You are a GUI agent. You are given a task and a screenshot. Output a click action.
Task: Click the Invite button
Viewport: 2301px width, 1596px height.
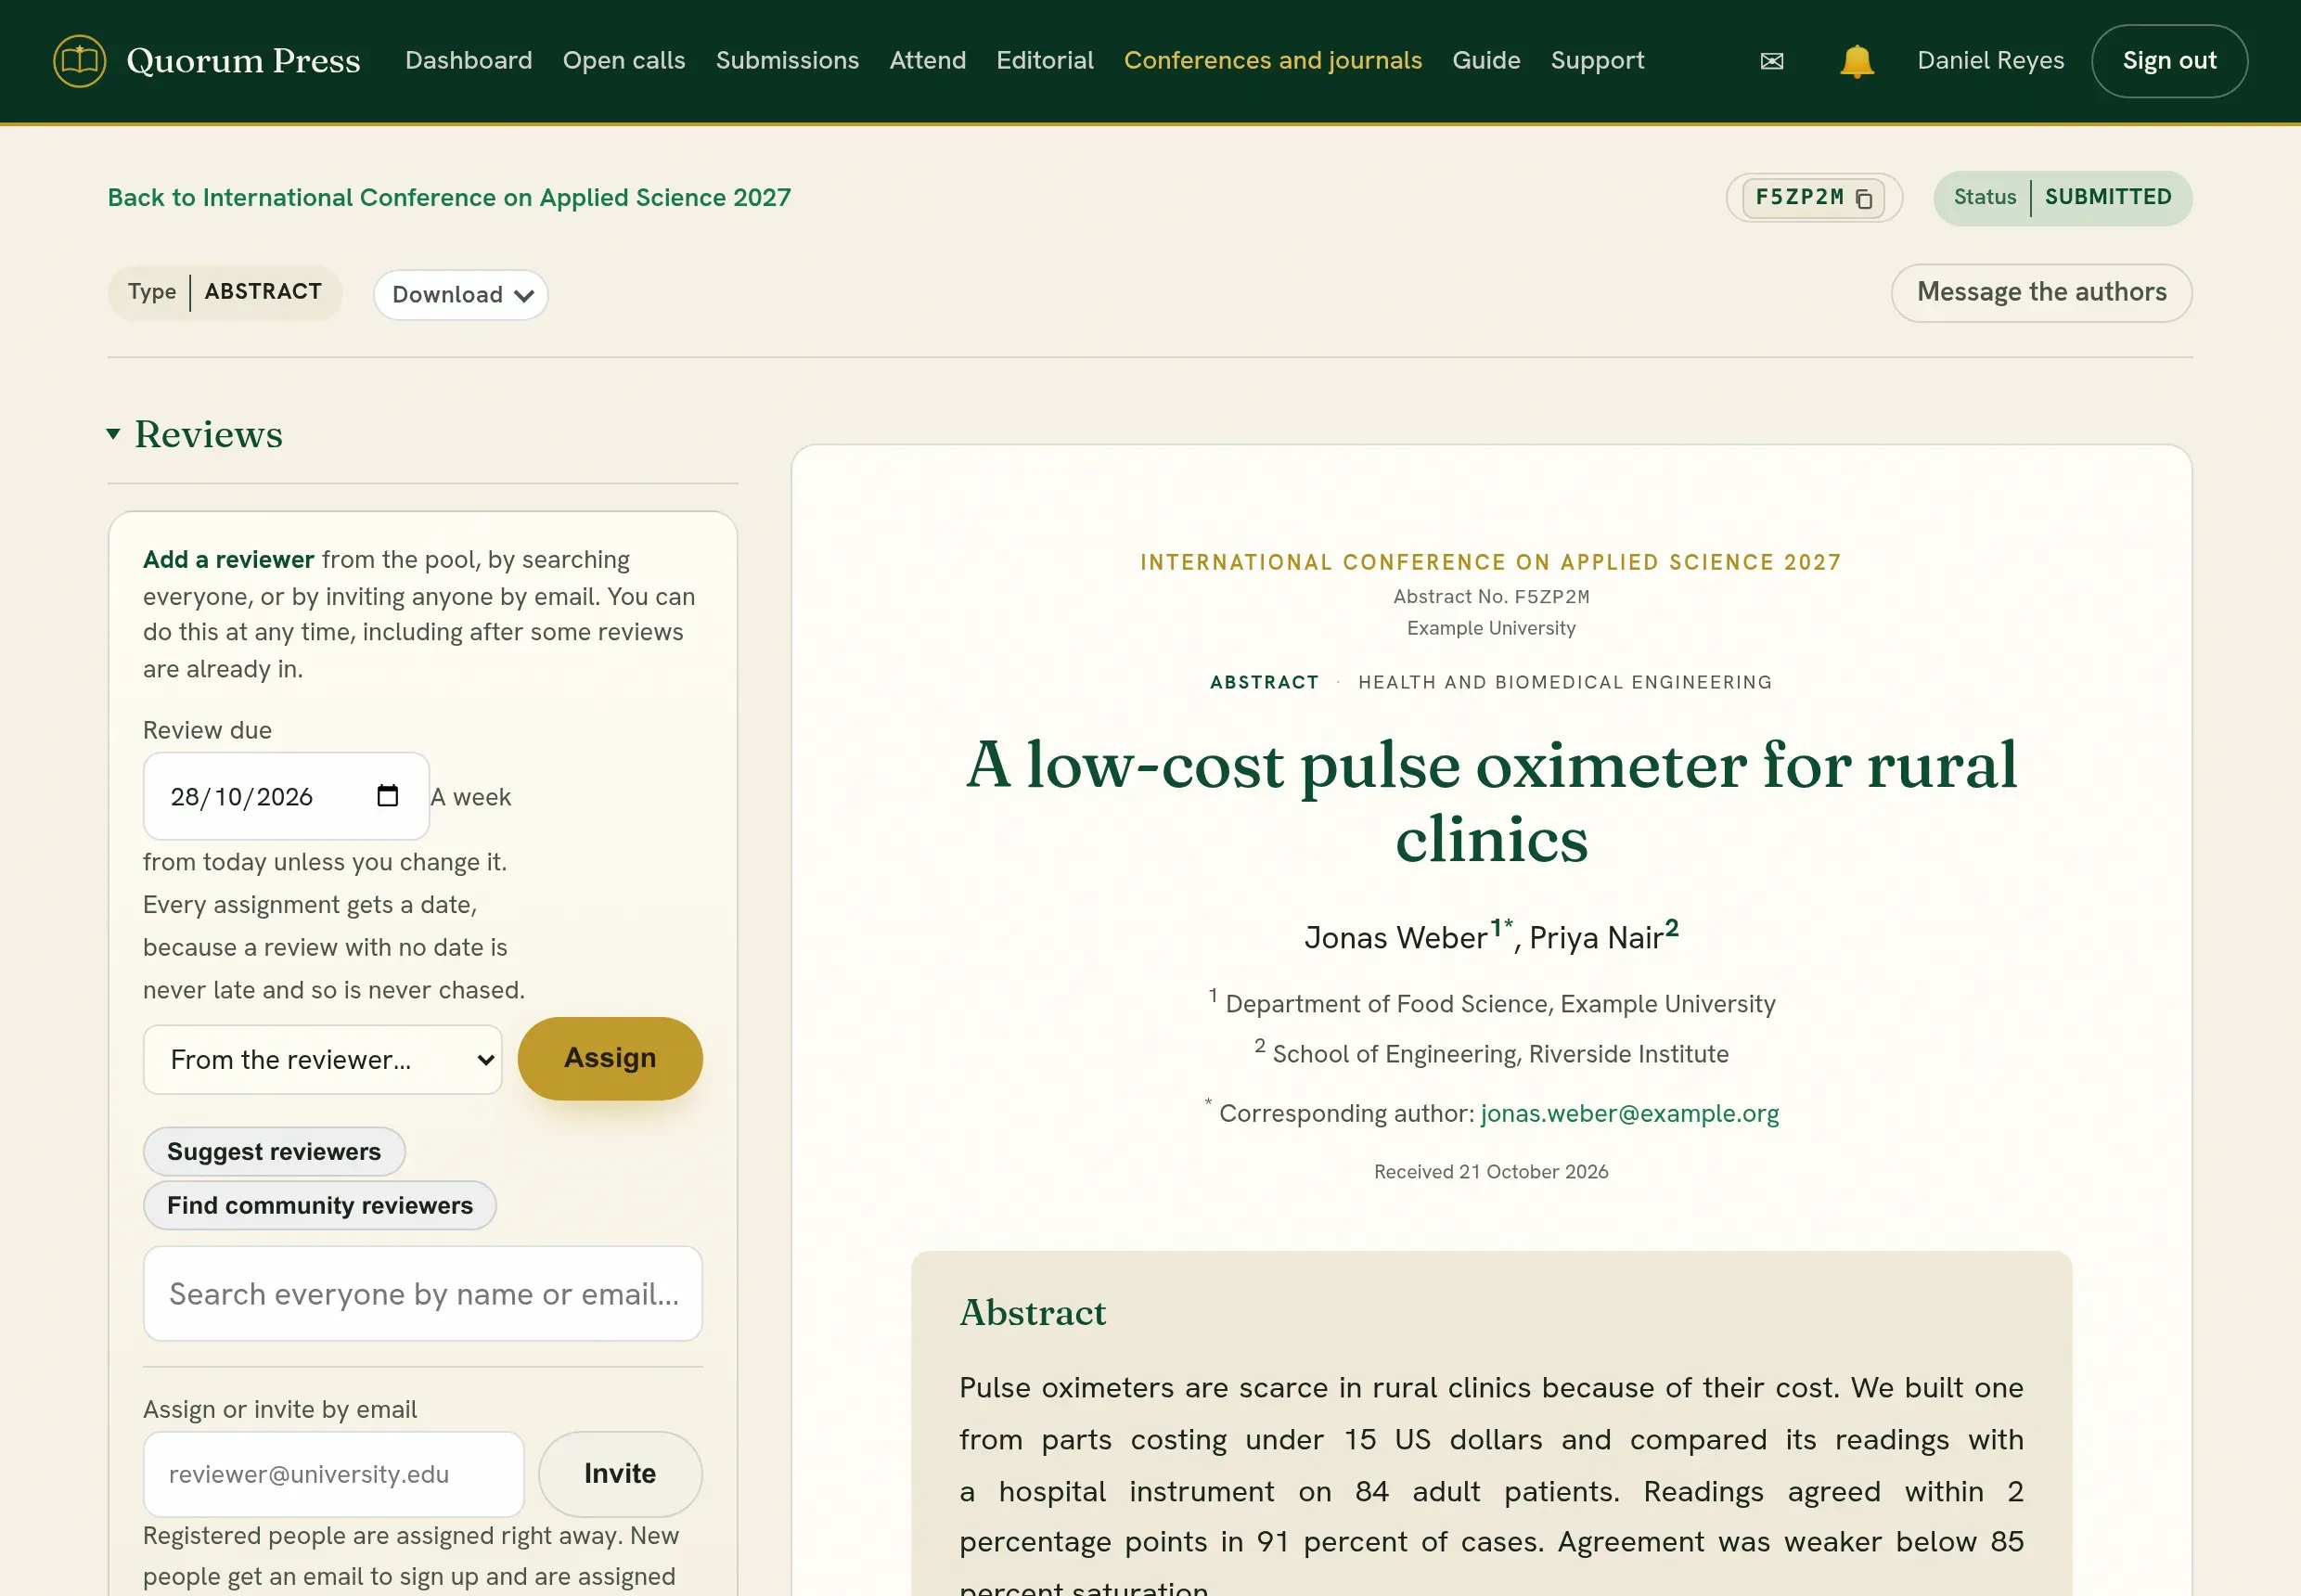pos(620,1473)
